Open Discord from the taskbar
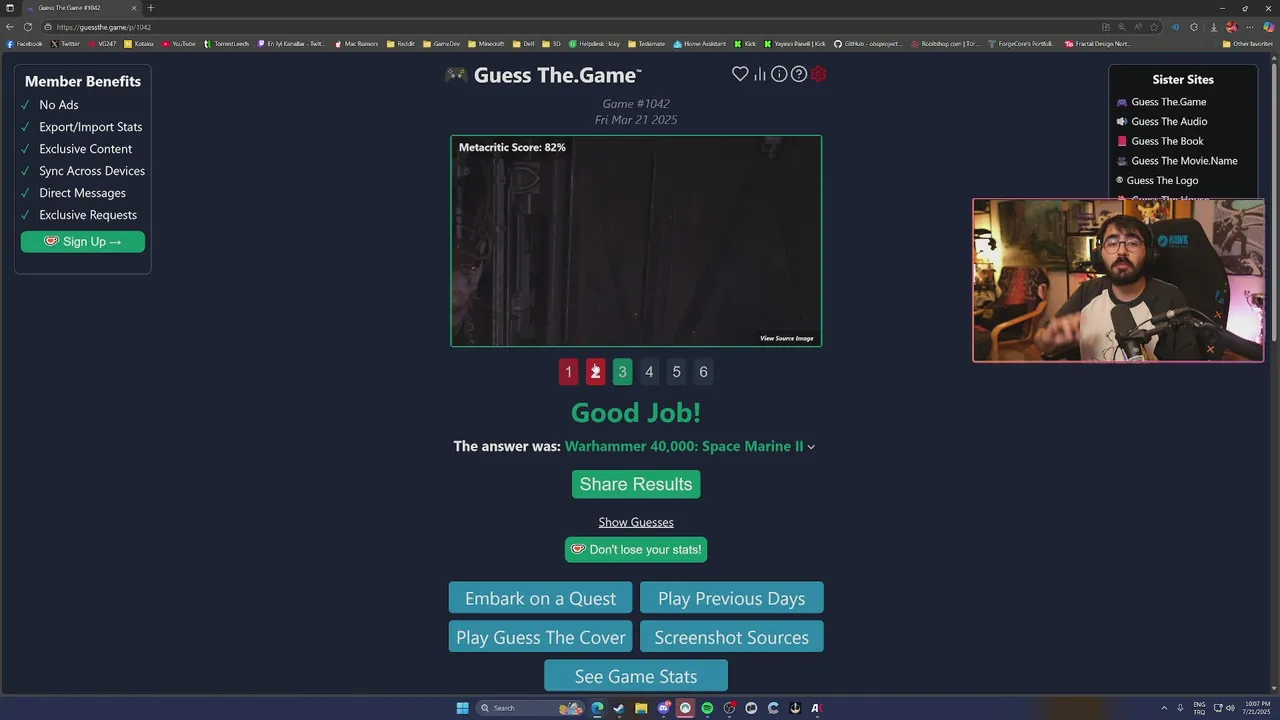 click(663, 708)
